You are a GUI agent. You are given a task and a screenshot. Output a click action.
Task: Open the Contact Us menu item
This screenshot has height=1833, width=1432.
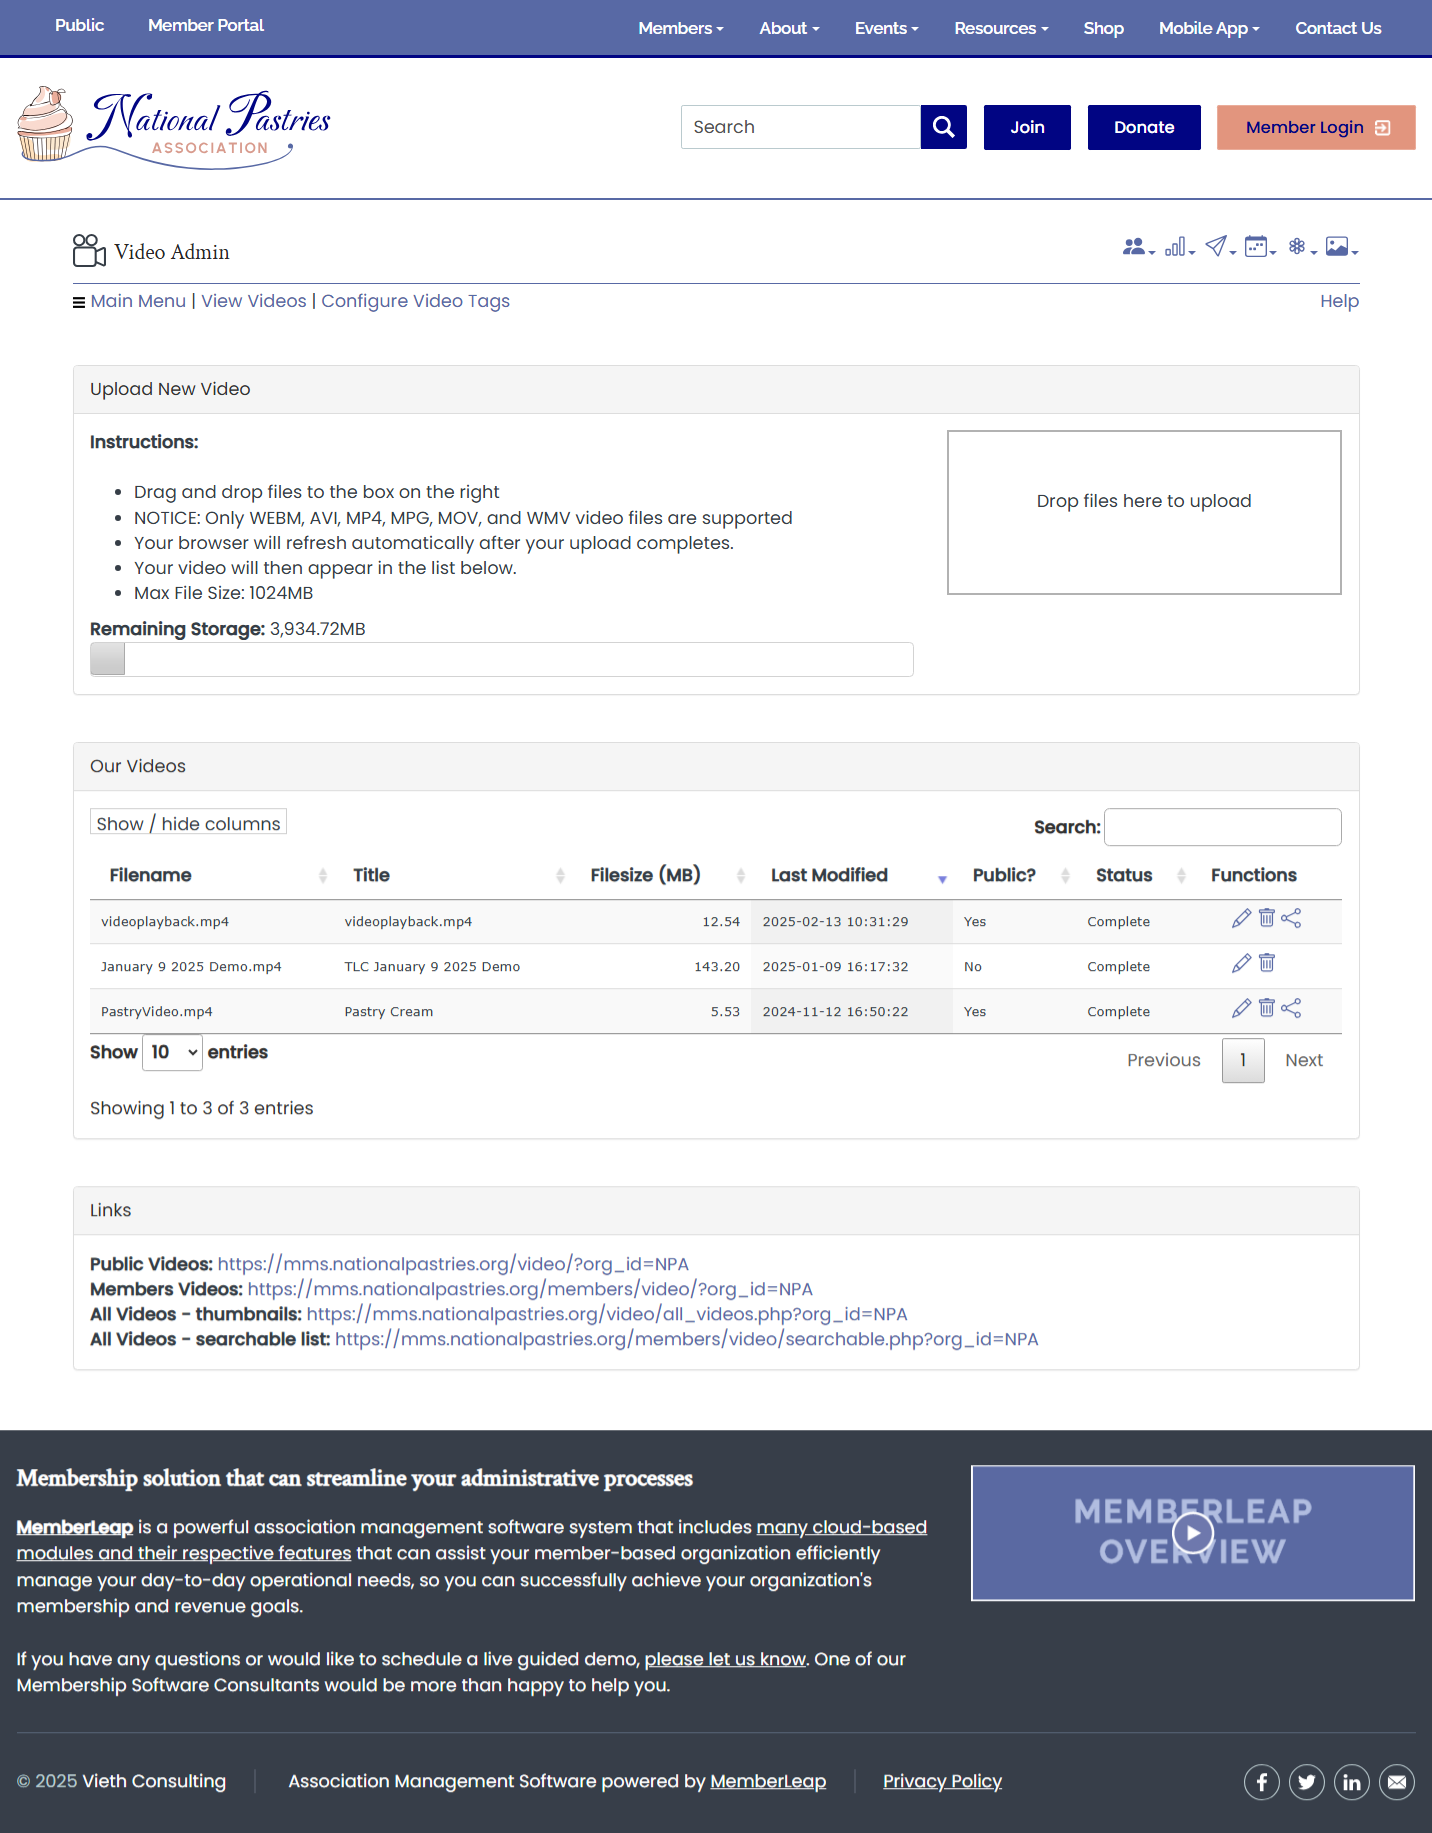pyautogui.click(x=1338, y=28)
